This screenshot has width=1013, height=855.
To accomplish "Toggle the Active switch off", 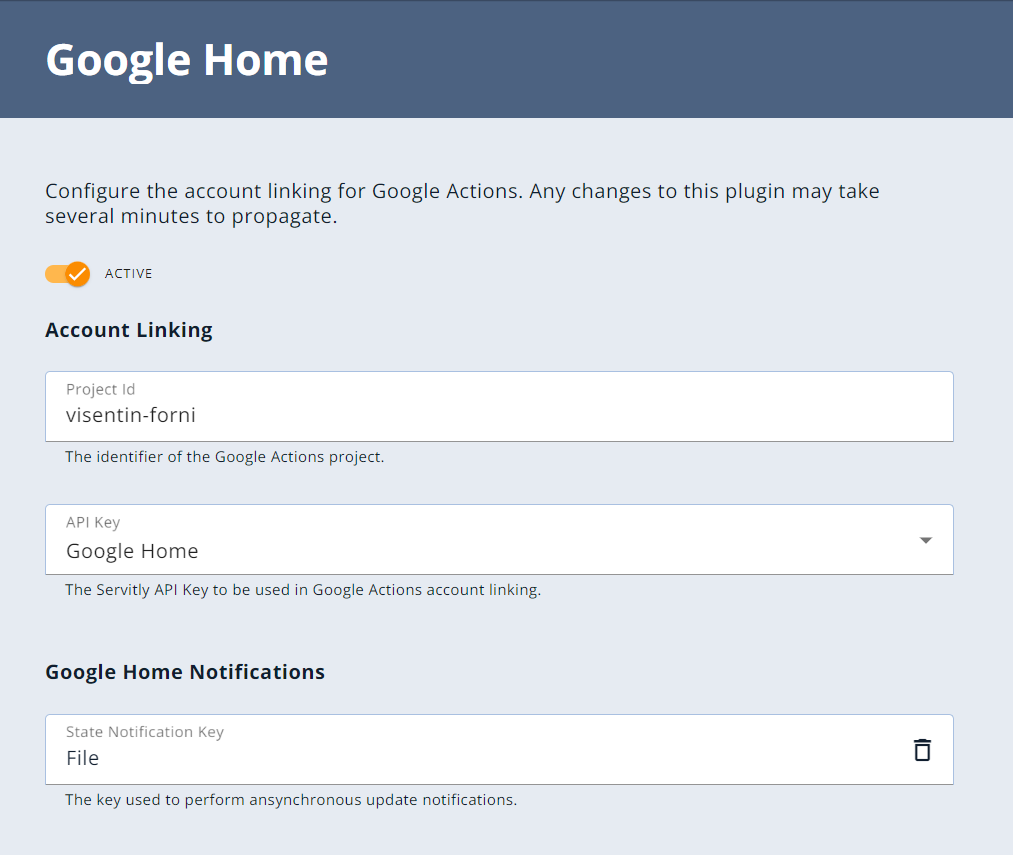I will click(68, 273).
